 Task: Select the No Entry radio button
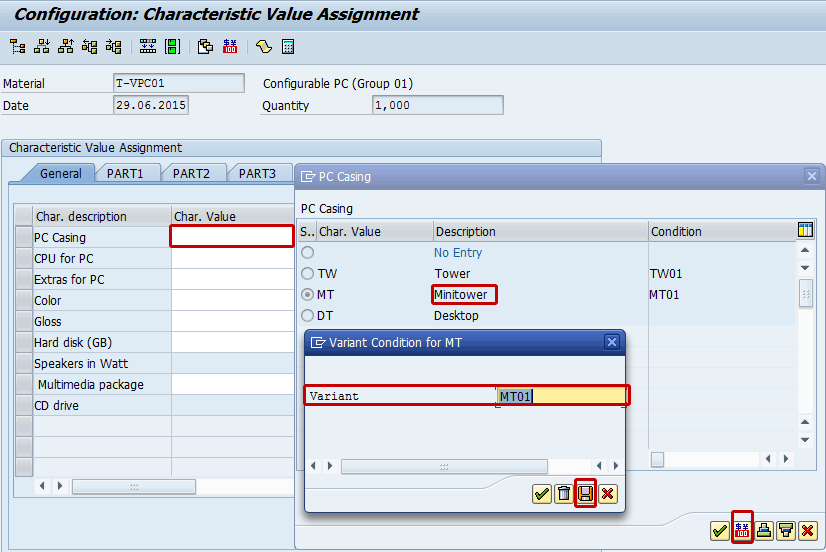tap(308, 253)
